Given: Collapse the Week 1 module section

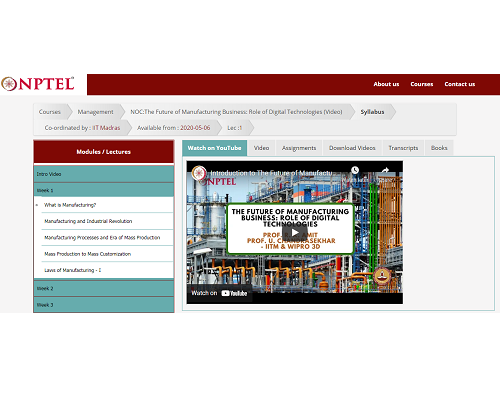Looking at the screenshot, I should [x=104, y=190].
